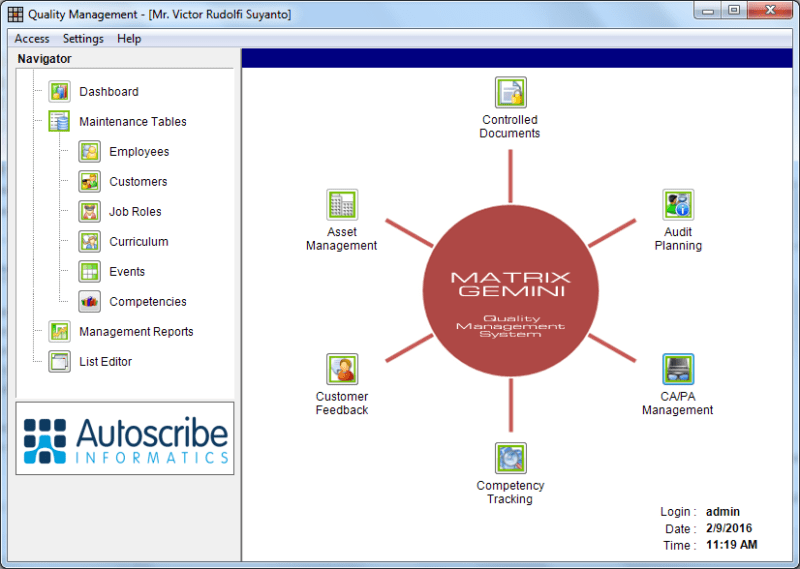The image size is (800, 569).
Task: Click the Autoscribe Informatics logo
Action: point(125,439)
